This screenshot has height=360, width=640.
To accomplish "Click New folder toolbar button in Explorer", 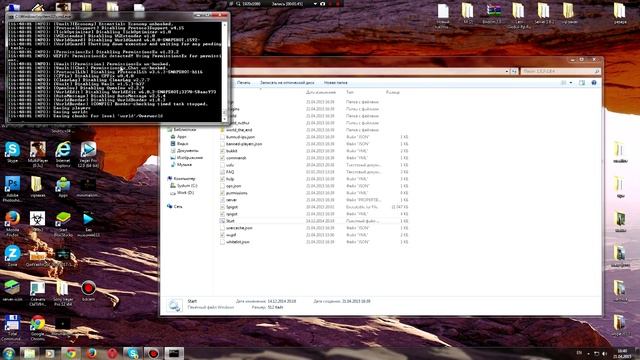I will pyautogui.click(x=336, y=82).
